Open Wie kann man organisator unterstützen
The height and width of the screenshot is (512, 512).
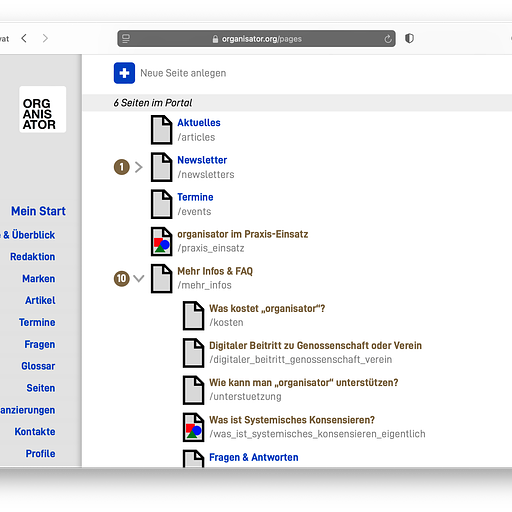coord(304,383)
